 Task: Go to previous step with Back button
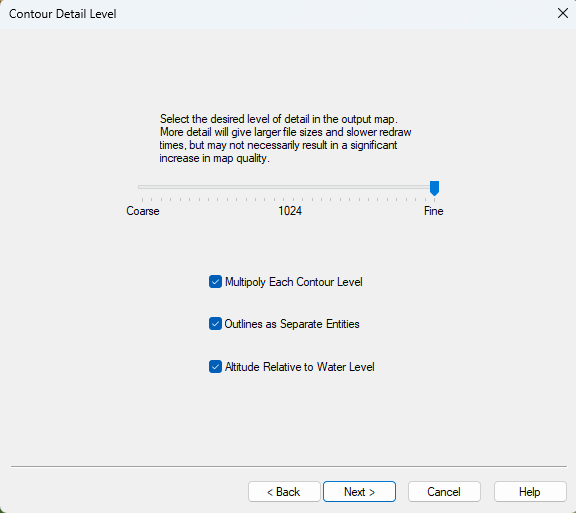284,492
